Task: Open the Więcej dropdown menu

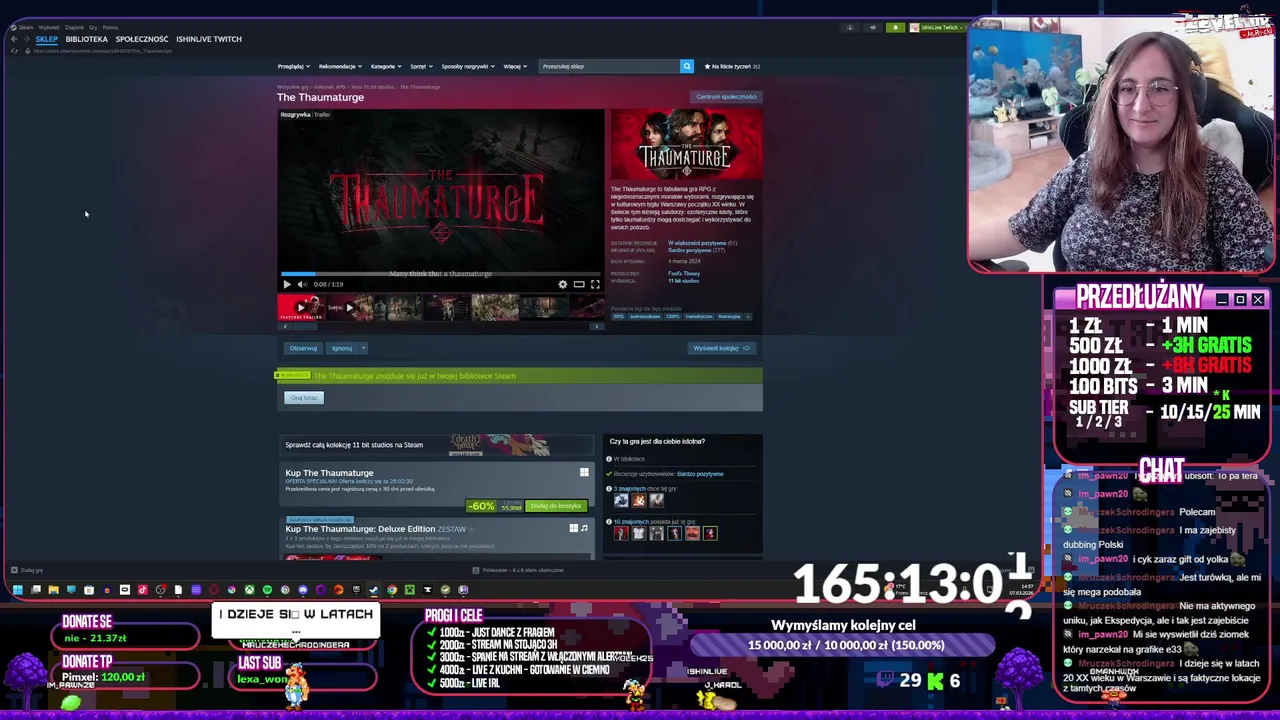Action: point(514,66)
